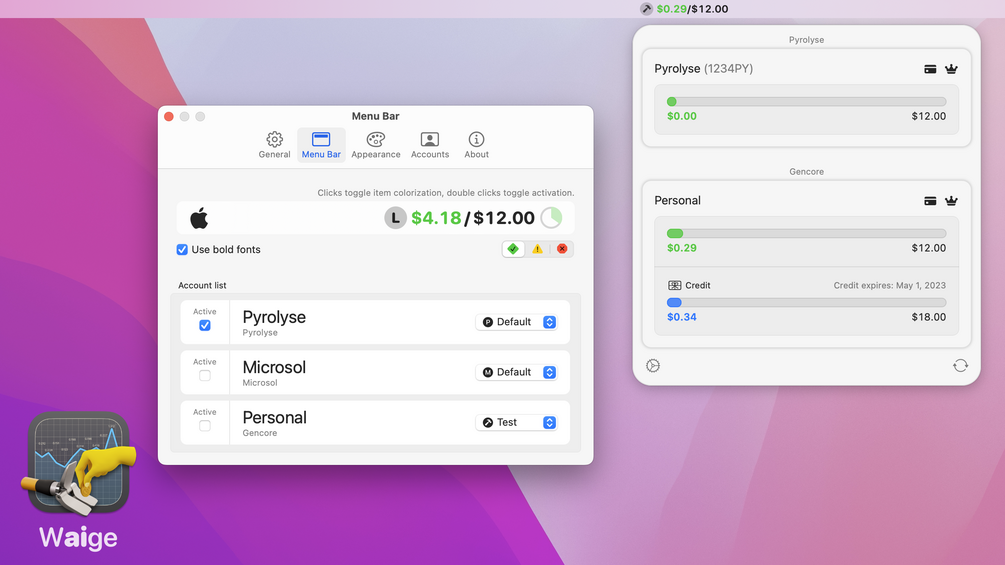1005x565 pixels.
Task: Click the Waige app icon
Action: 78,464
